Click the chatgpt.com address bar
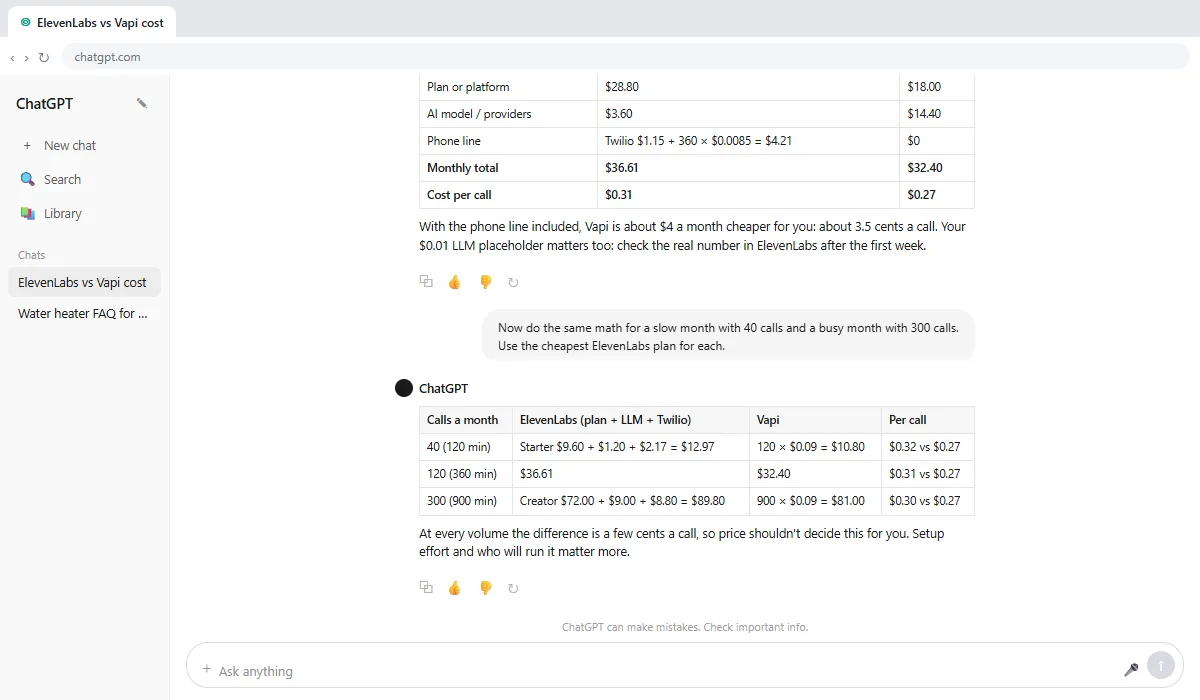 (x=625, y=57)
